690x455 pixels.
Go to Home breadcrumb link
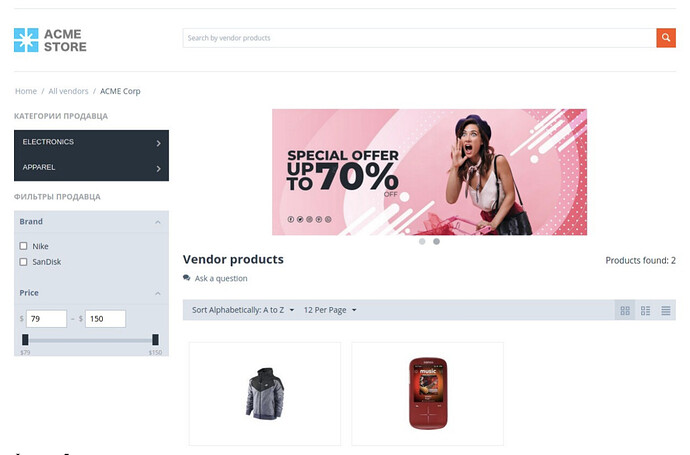point(26,91)
